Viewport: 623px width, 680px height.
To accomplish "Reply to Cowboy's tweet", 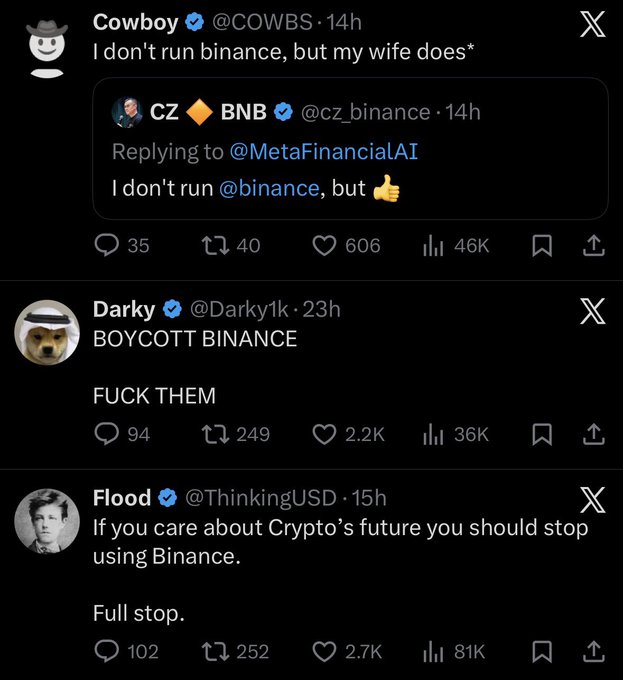I will [107, 245].
